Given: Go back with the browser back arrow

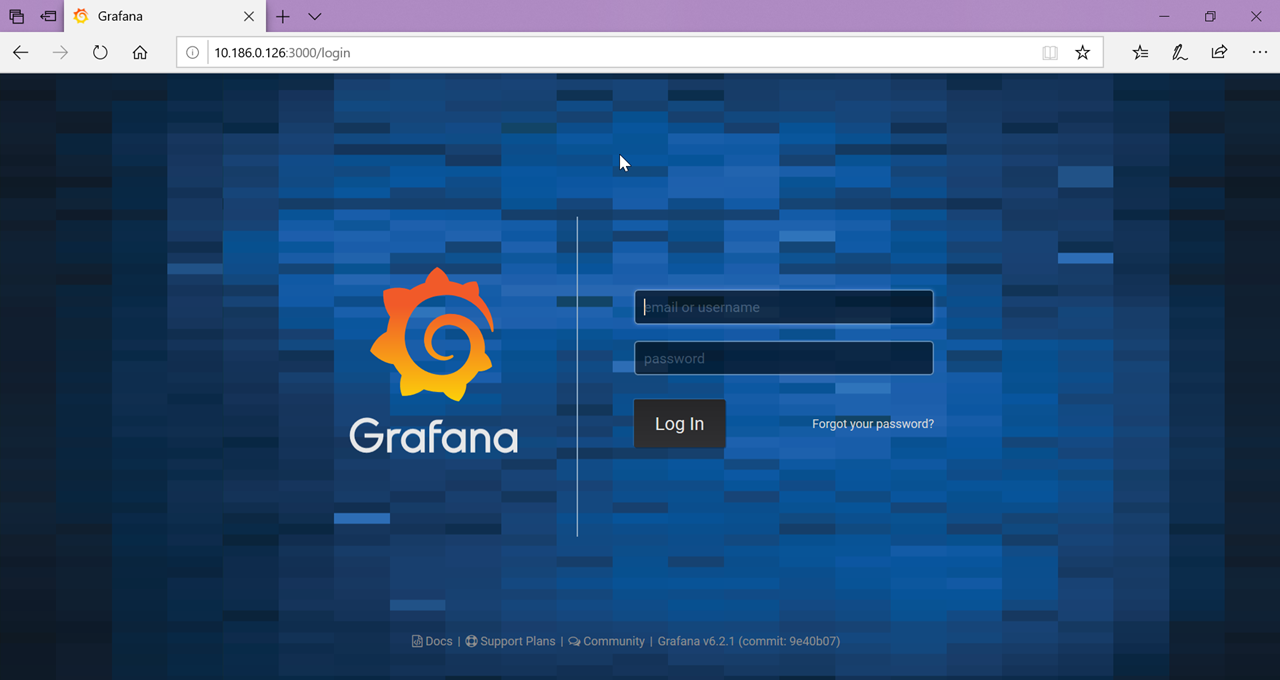Looking at the screenshot, I should pos(21,53).
